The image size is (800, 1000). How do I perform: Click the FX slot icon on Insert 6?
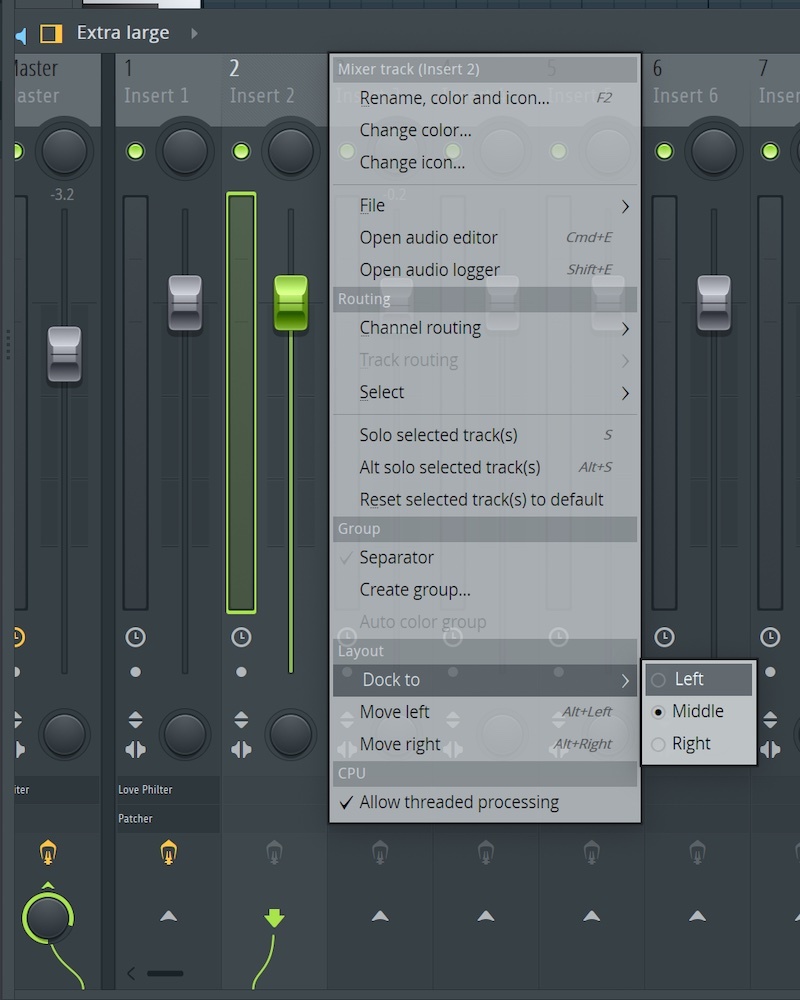697,853
